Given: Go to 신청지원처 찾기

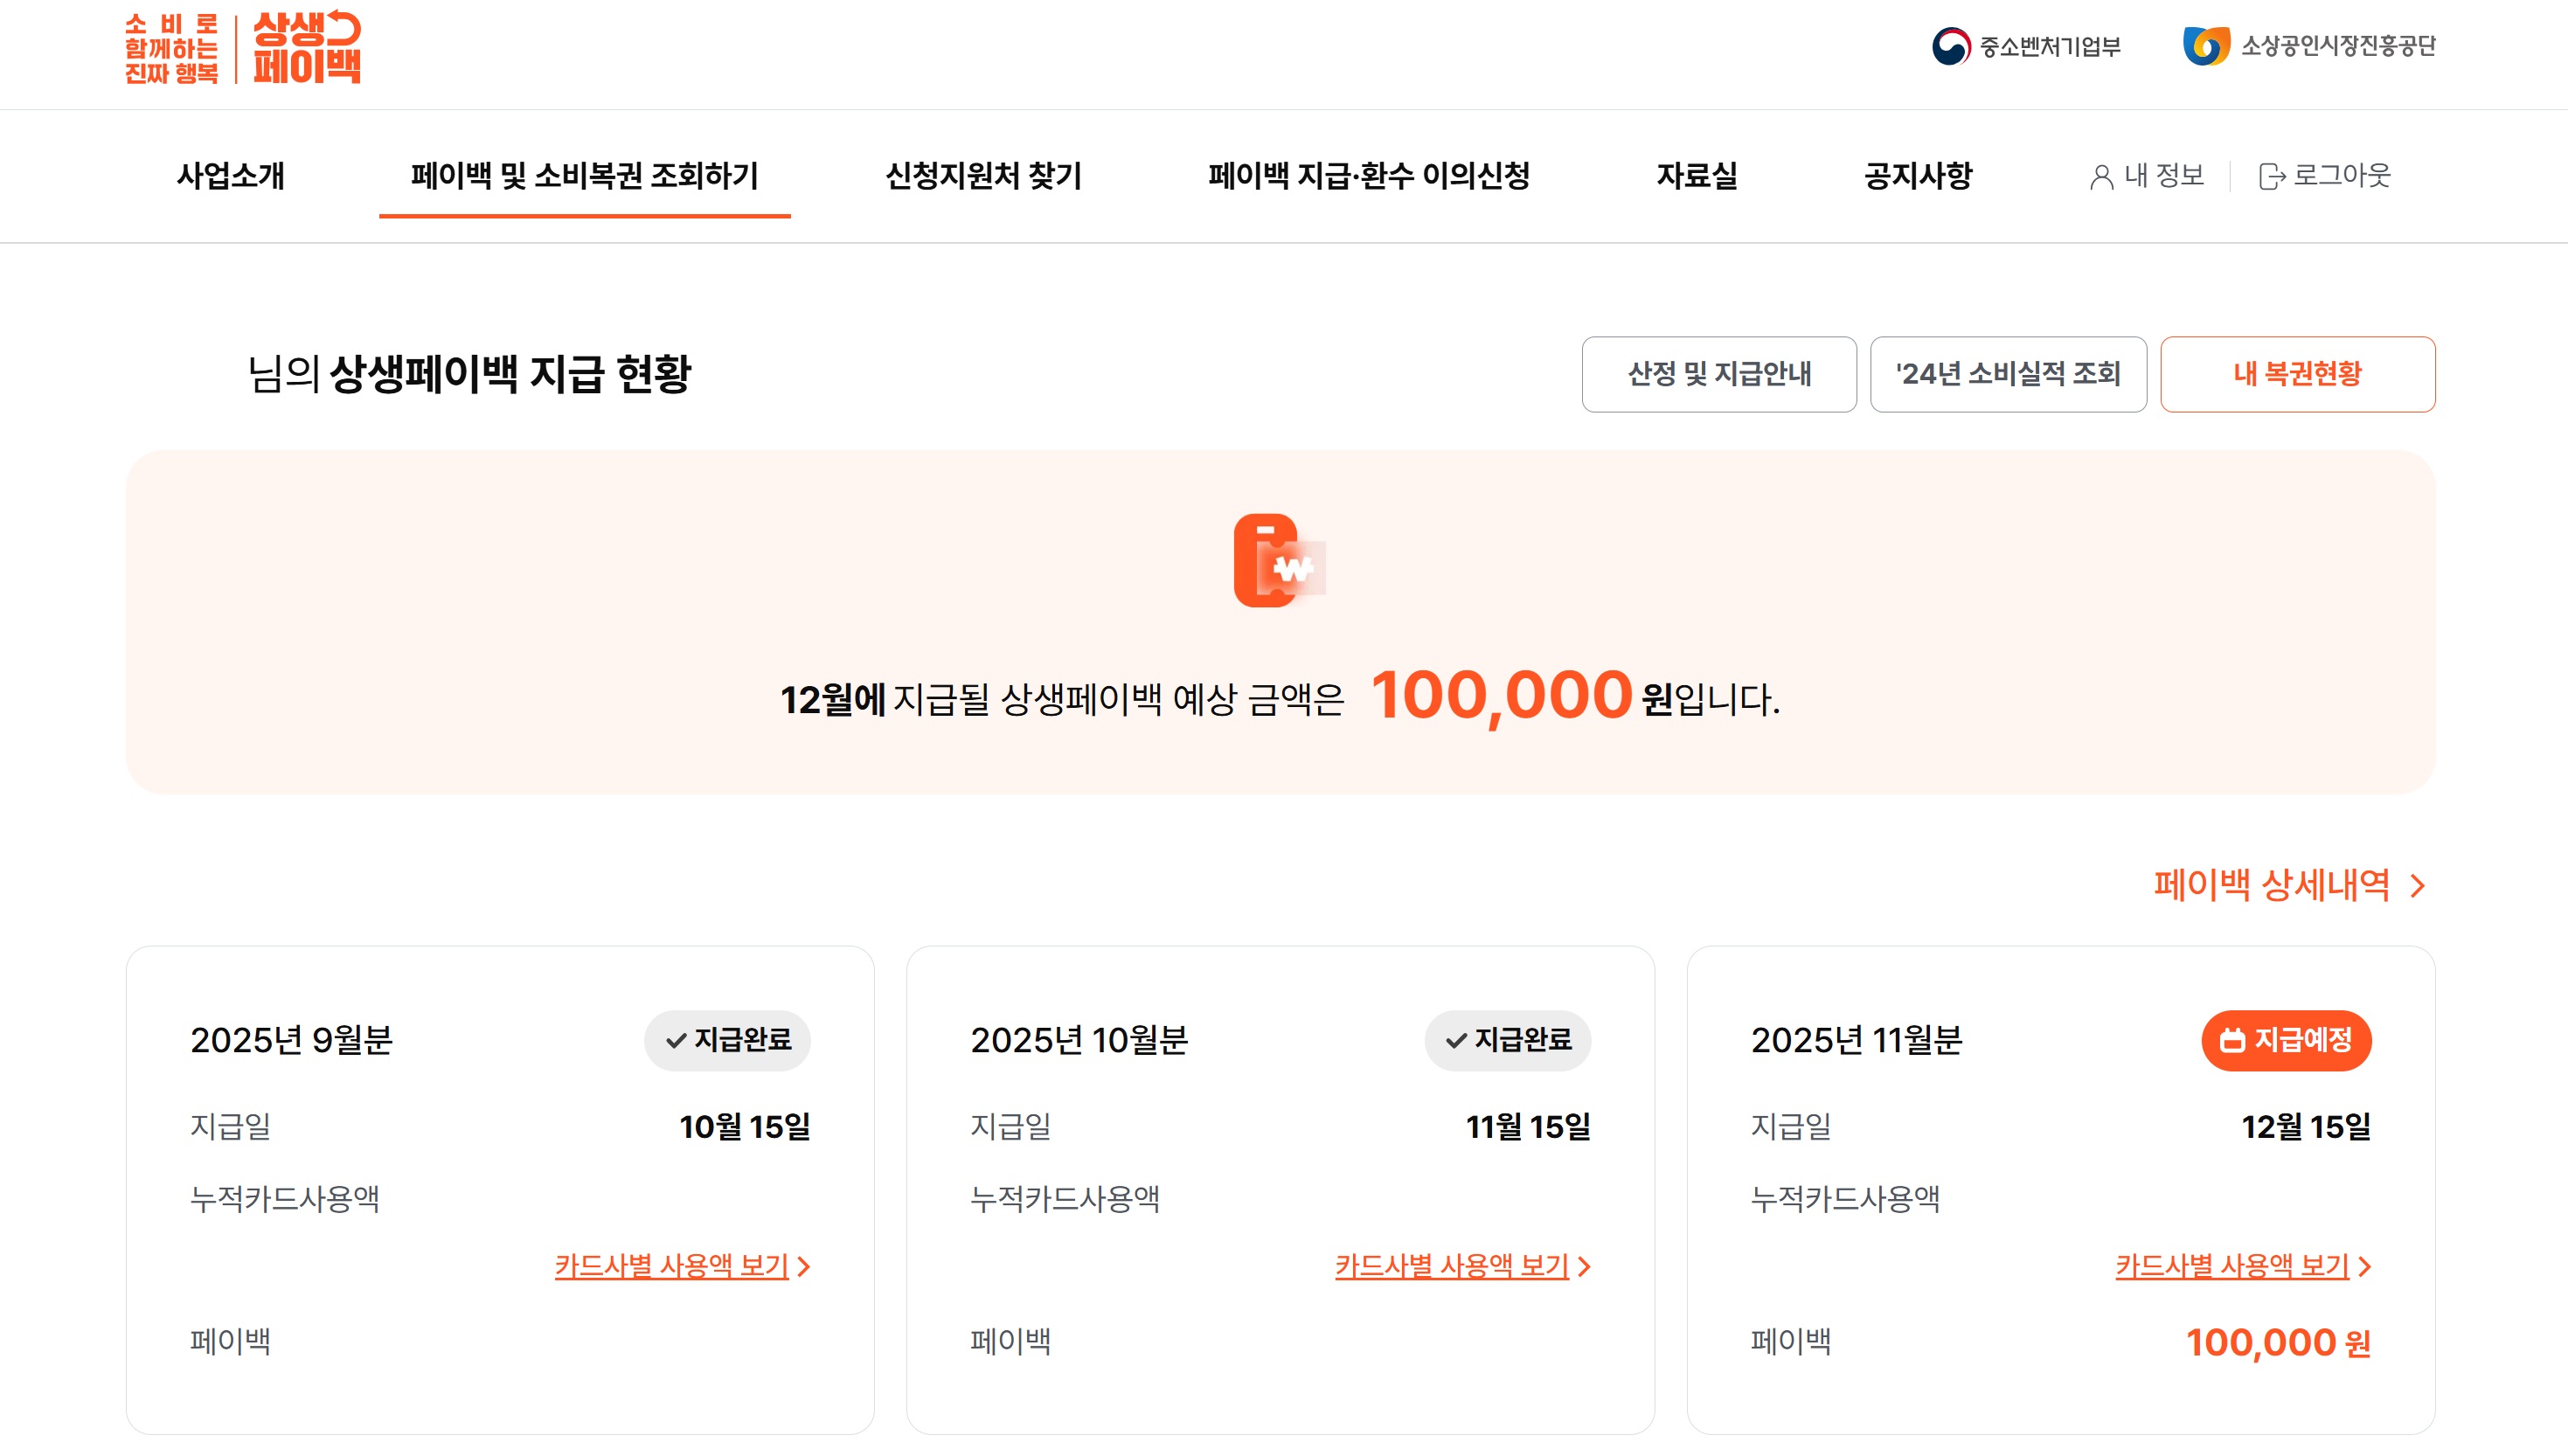Looking at the screenshot, I should pos(983,176).
